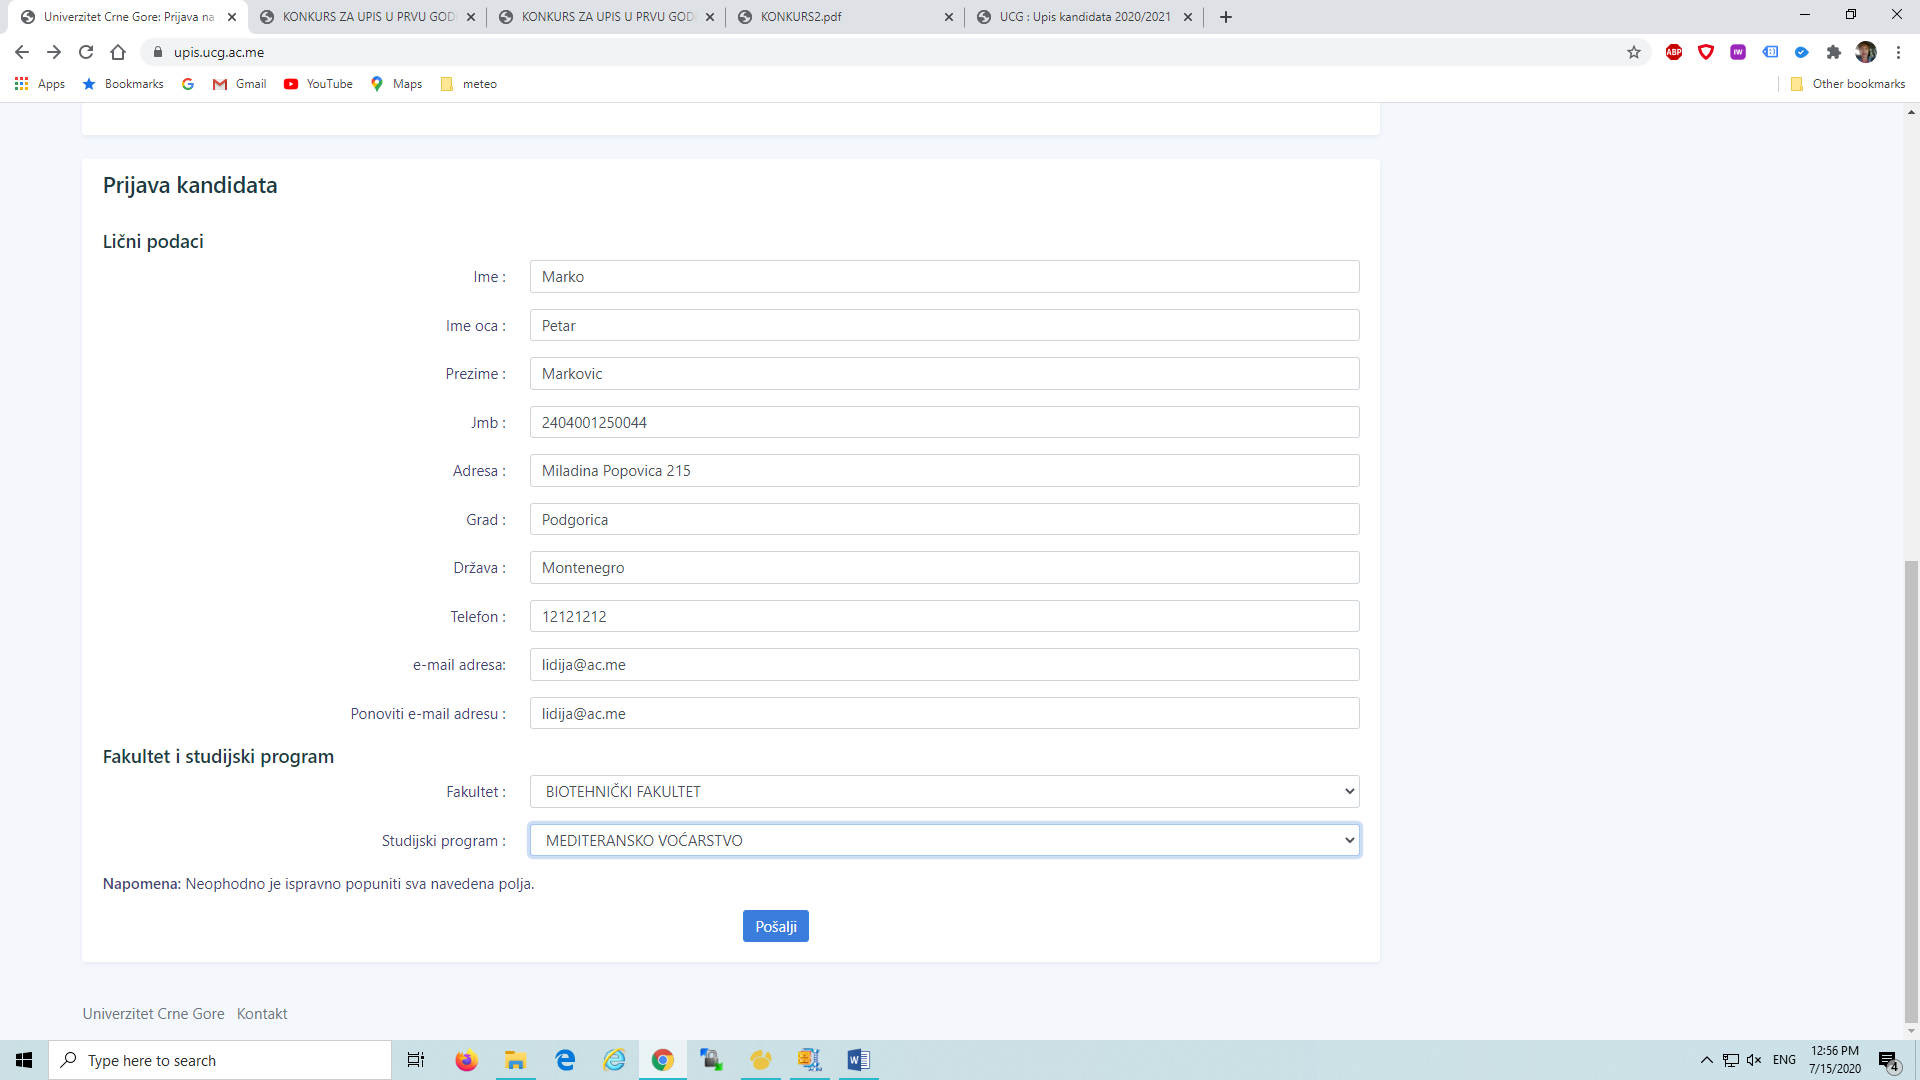Expand the Fakultet dropdown
The height and width of the screenshot is (1080, 1920).
point(944,791)
